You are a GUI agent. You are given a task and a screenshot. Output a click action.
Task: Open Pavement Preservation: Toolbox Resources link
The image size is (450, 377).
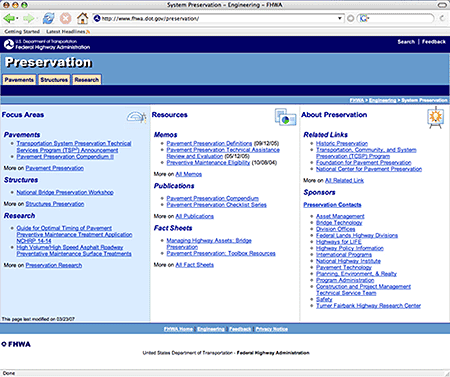click(x=221, y=253)
